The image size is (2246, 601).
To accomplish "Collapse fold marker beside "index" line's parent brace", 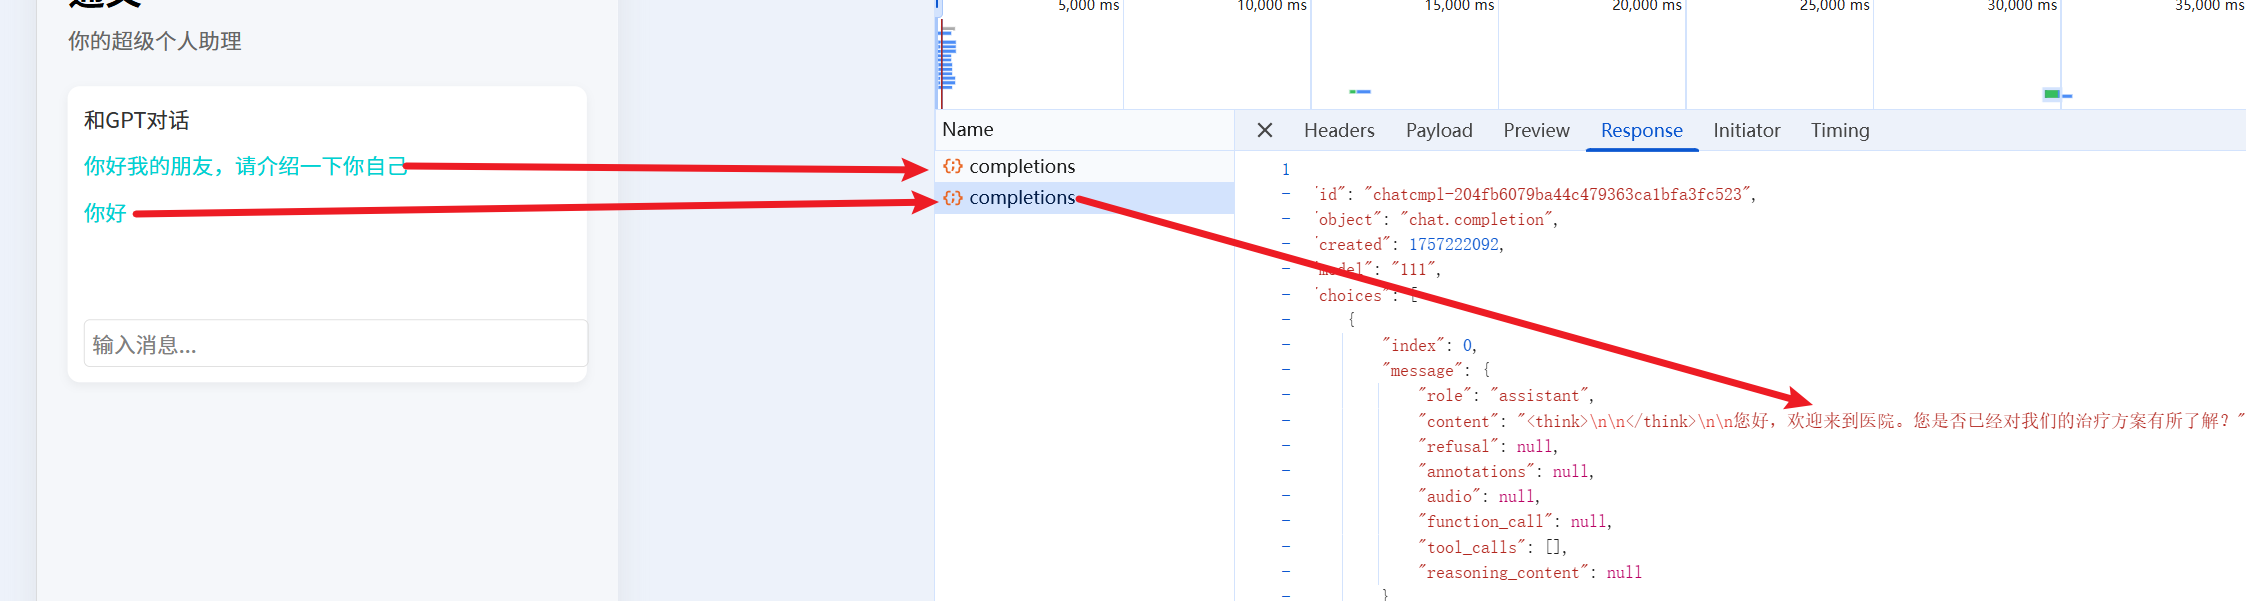I will 1286,320.
